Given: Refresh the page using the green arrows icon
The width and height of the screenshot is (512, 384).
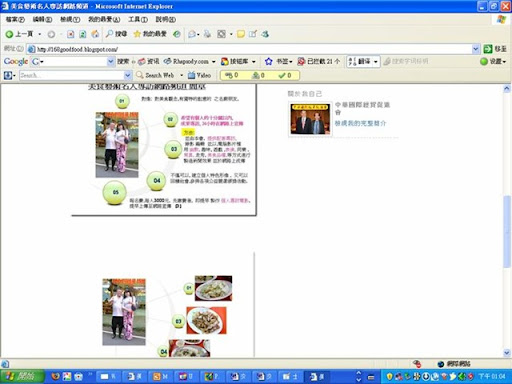Looking at the screenshot, I should (83, 34).
